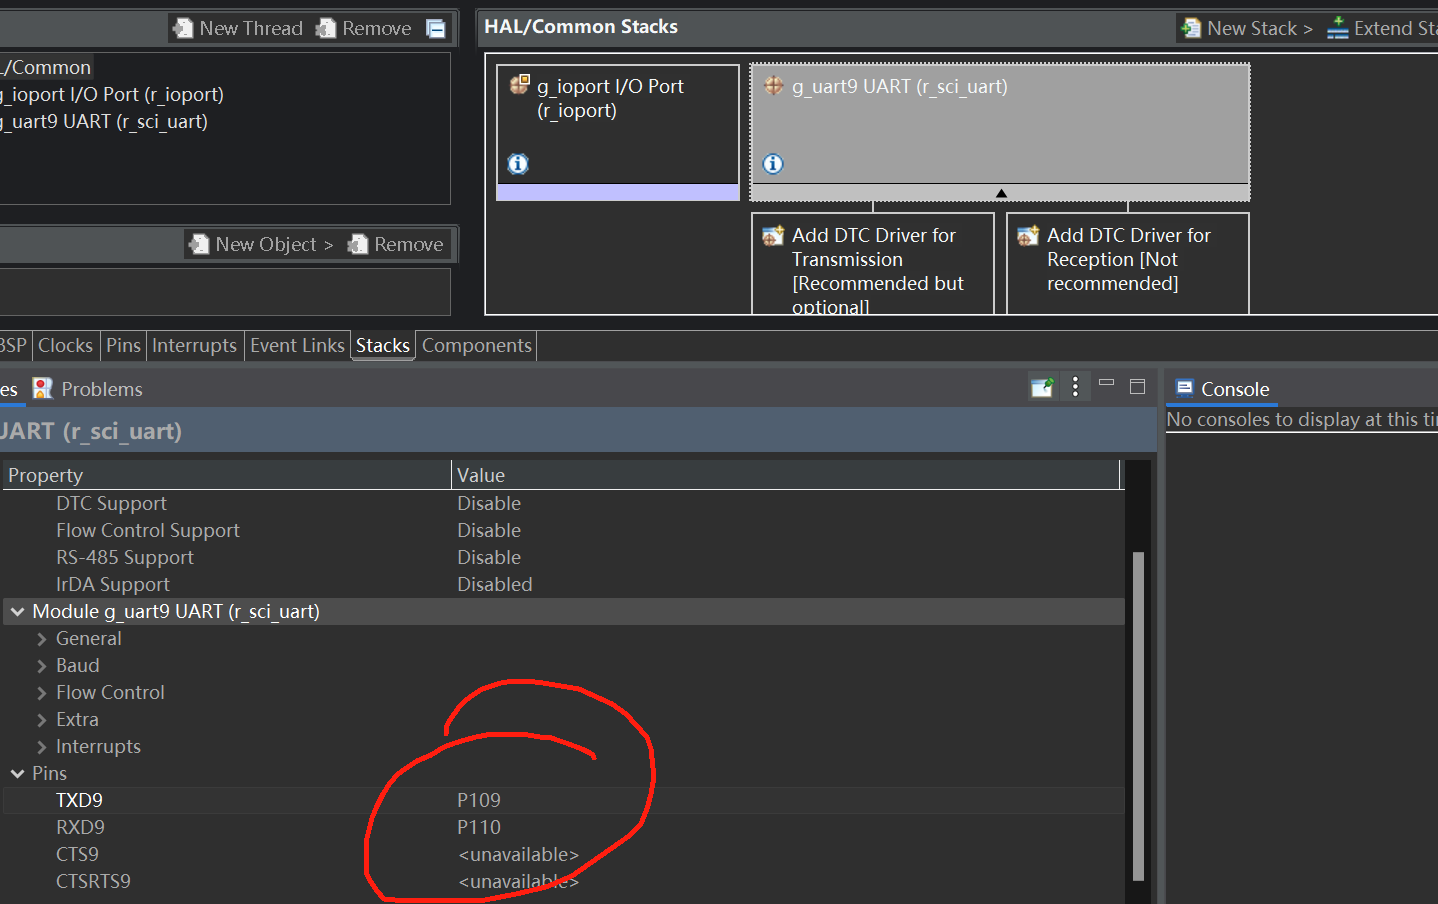Collapse the Module g_uart9 UART section
Image resolution: width=1438 pixels, height=904 pixels.
(18, 611)
